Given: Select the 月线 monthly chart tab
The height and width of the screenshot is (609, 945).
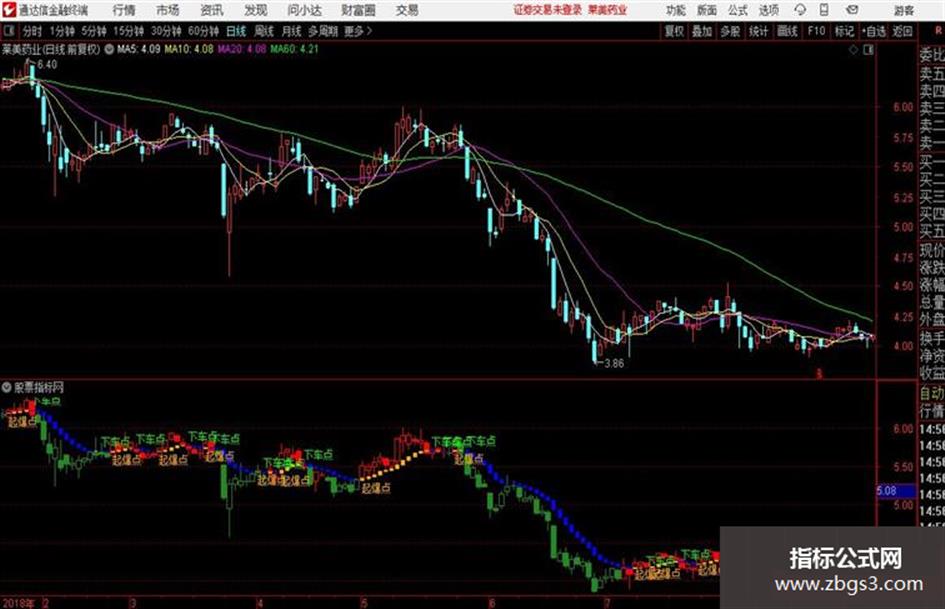Looking at the screenshot, I should [292, 31].
